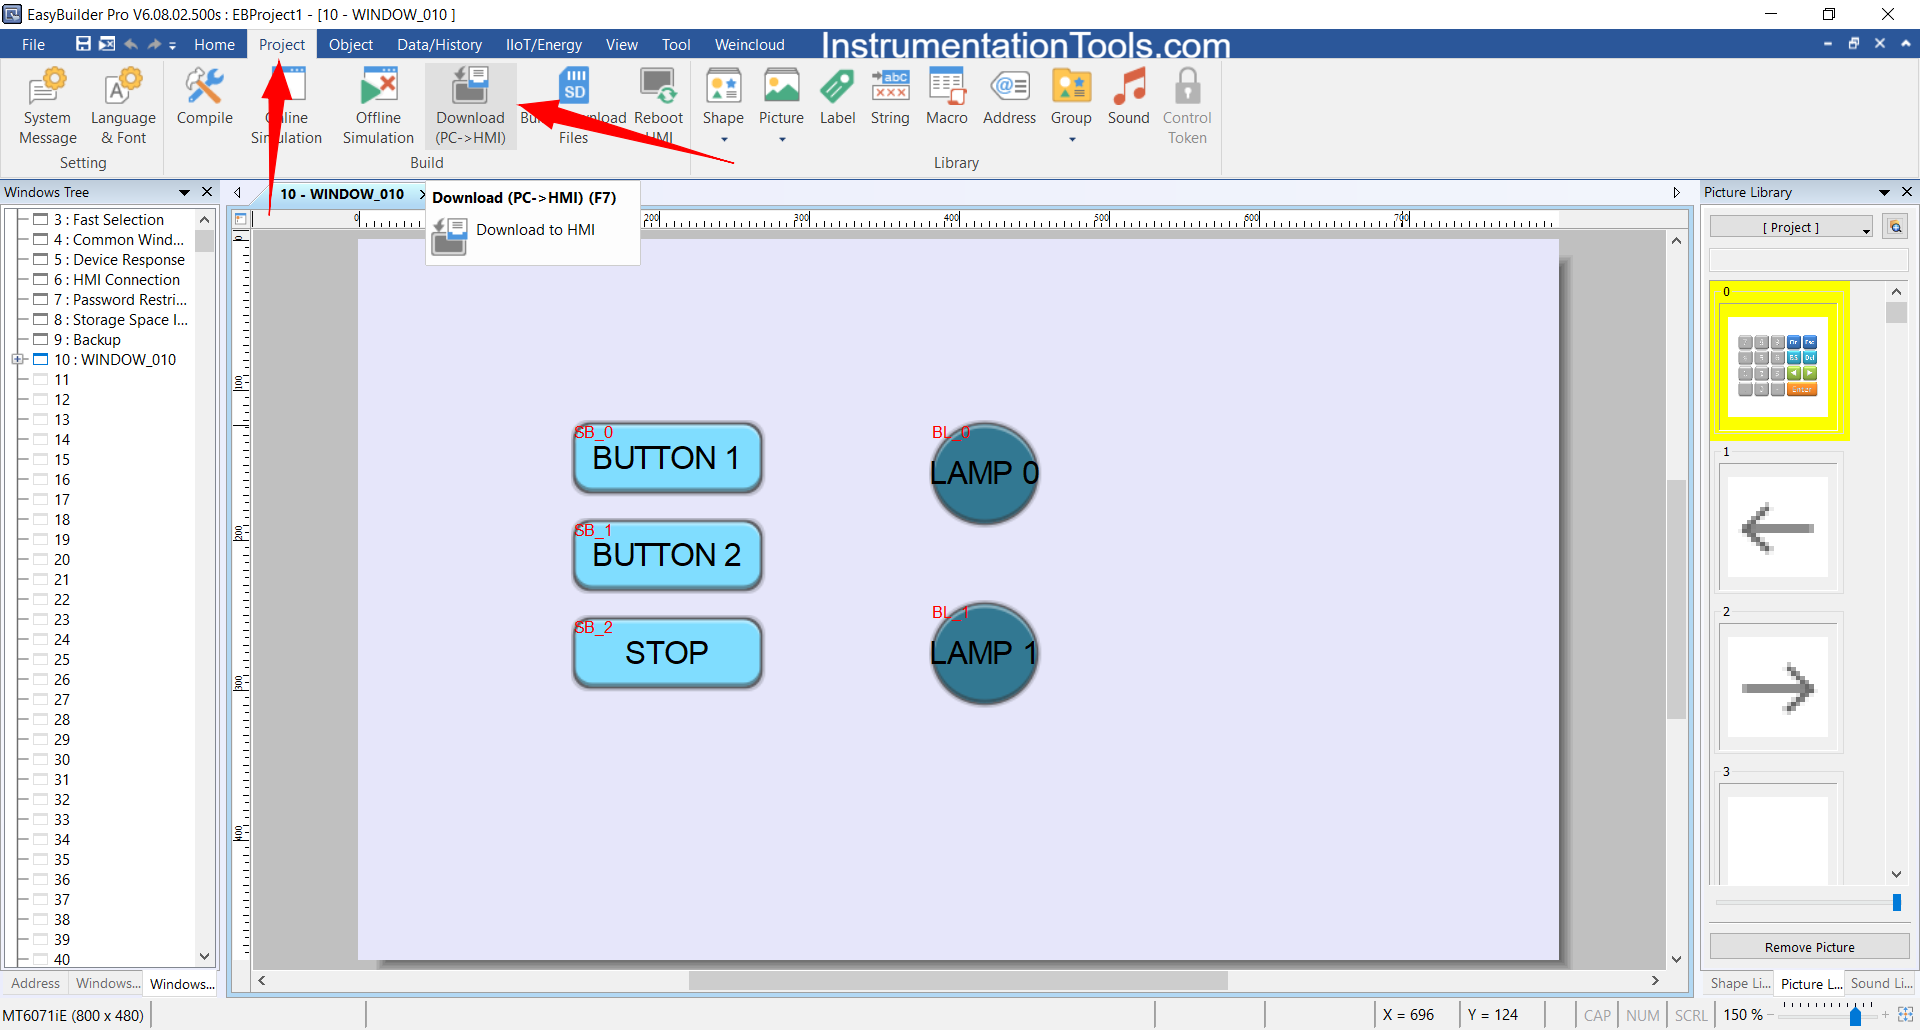This screenshot has height=1030, width=1920.
Task: Switch to the Home ribbon tab
Action: pyautogui.click(x=214, y=45)
